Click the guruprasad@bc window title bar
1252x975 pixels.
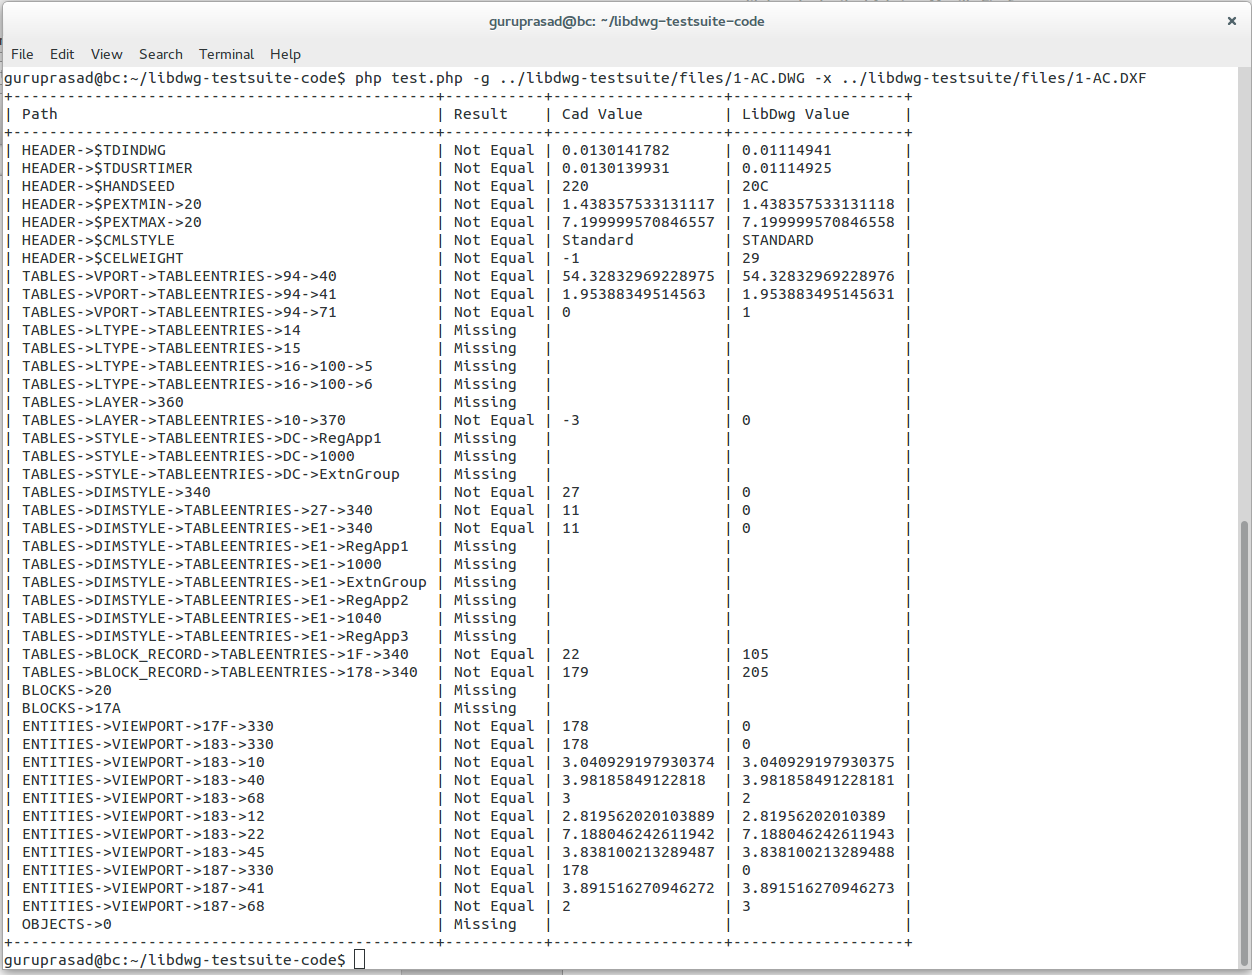point(626,20)
